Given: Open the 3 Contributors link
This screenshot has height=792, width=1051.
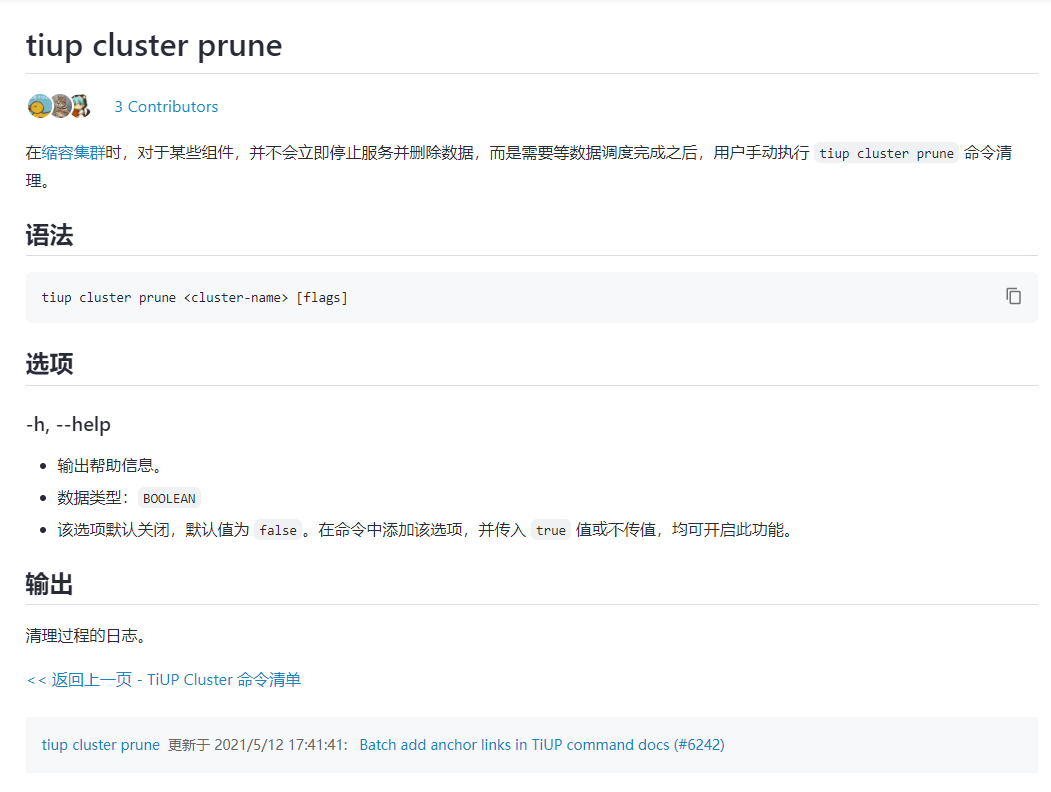Looking at the screenshot, I should [x=166, y=107].
